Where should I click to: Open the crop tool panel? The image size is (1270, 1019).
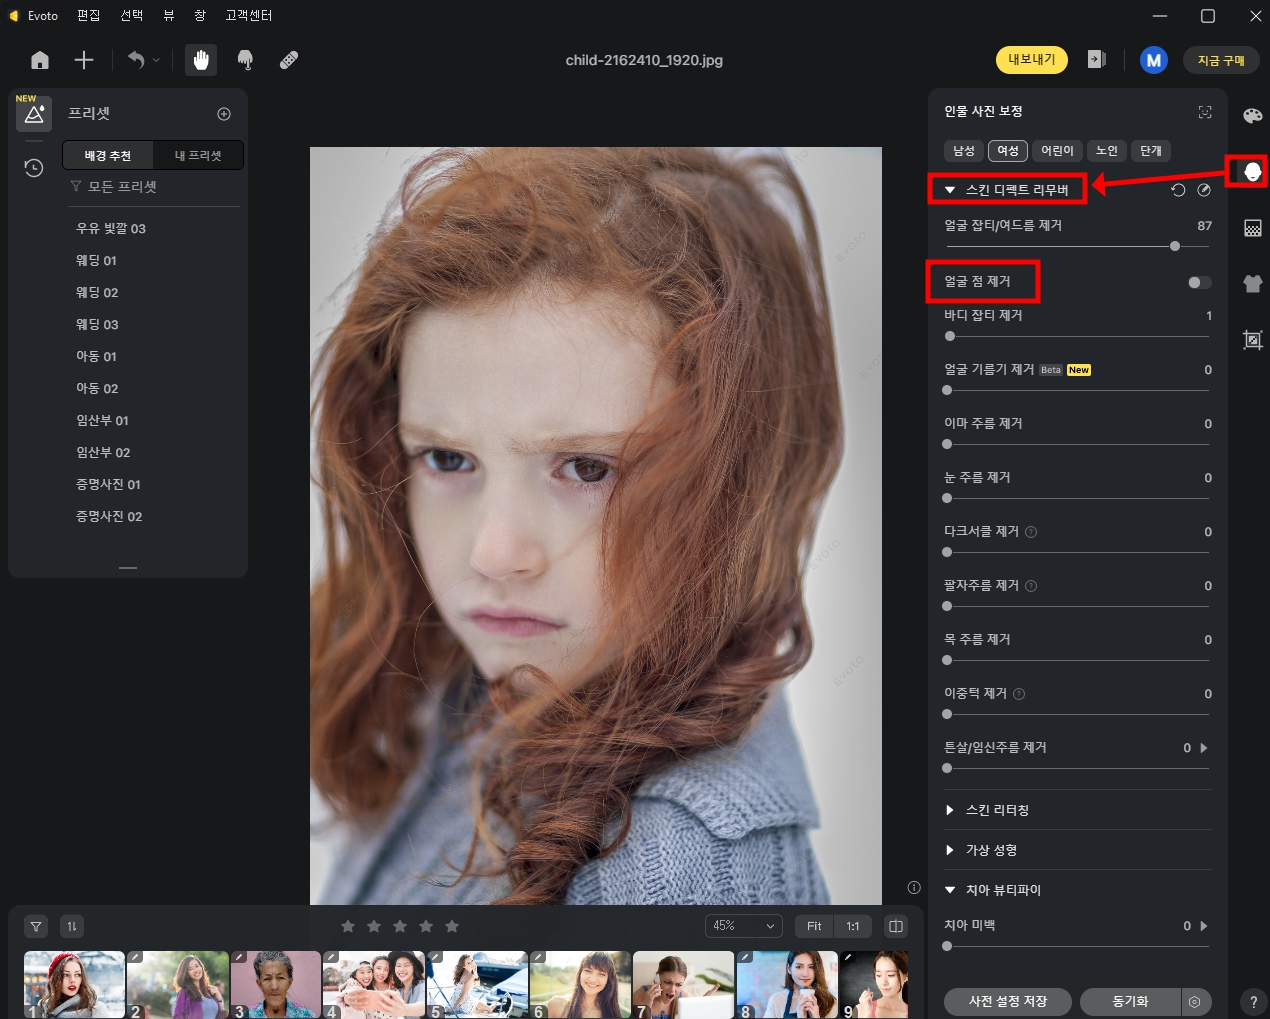(x=1252, y=340)
